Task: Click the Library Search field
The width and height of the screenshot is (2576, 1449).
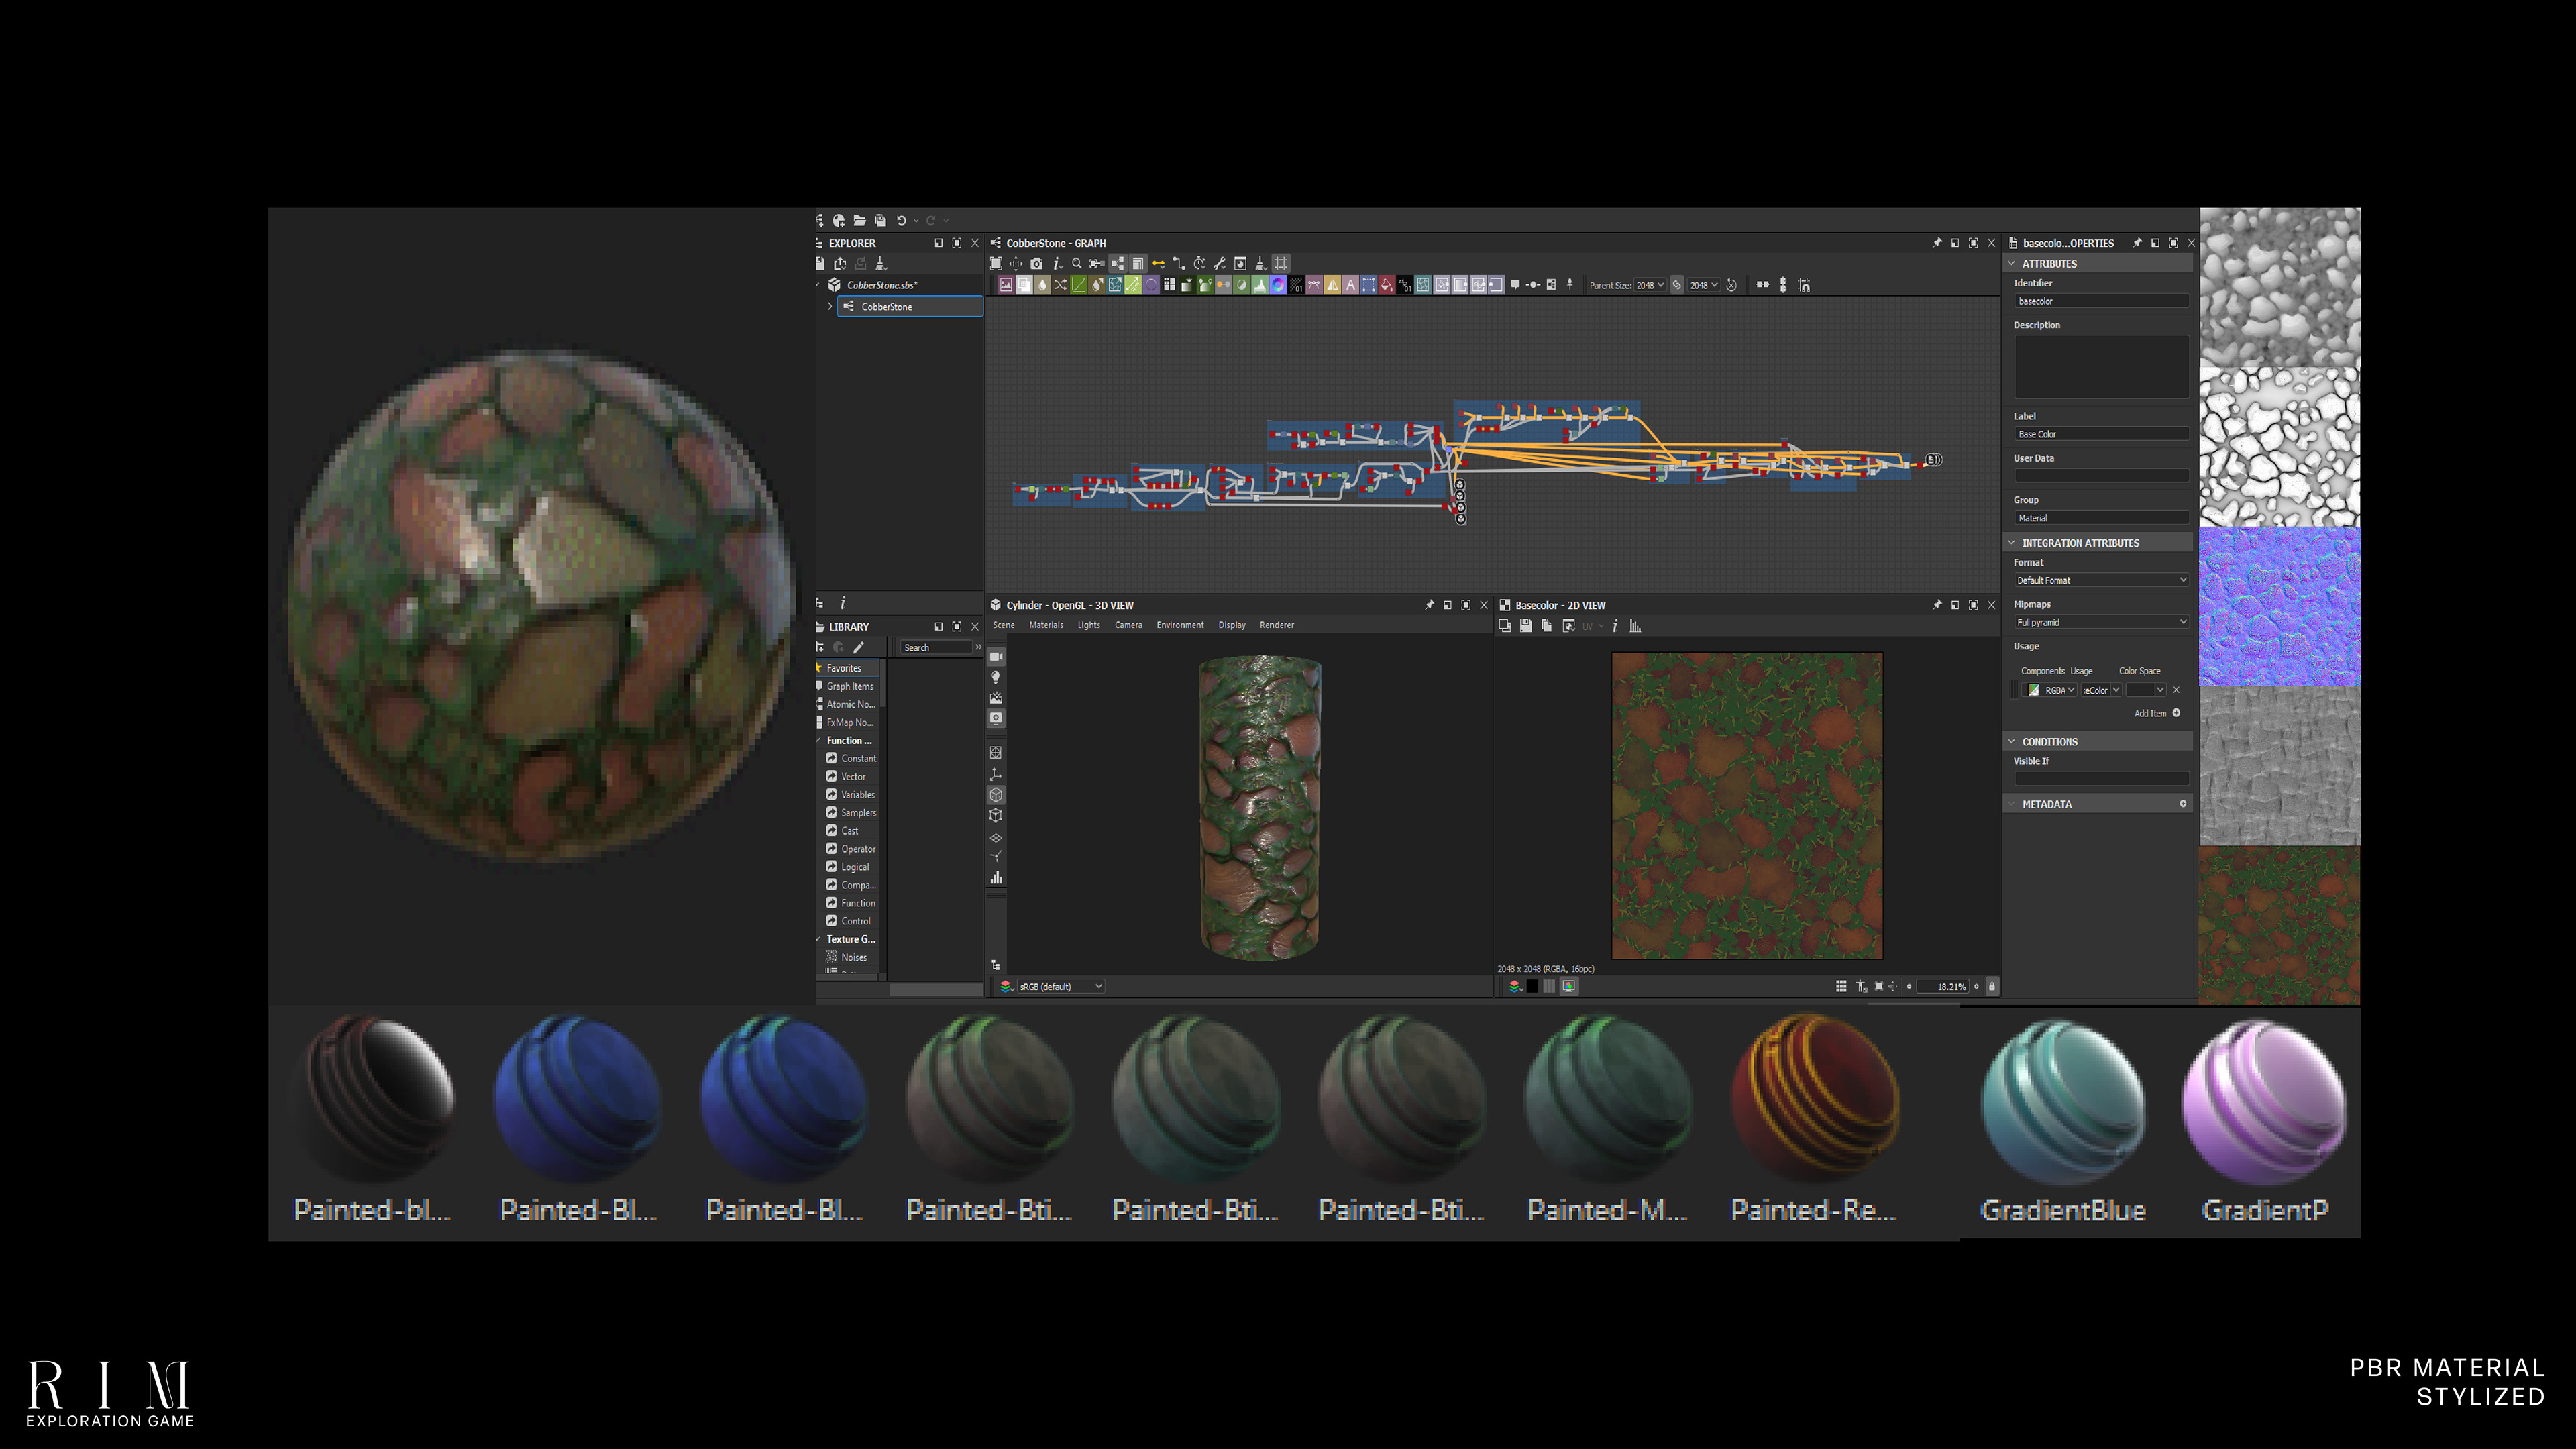Action: (x=935, y=648)
